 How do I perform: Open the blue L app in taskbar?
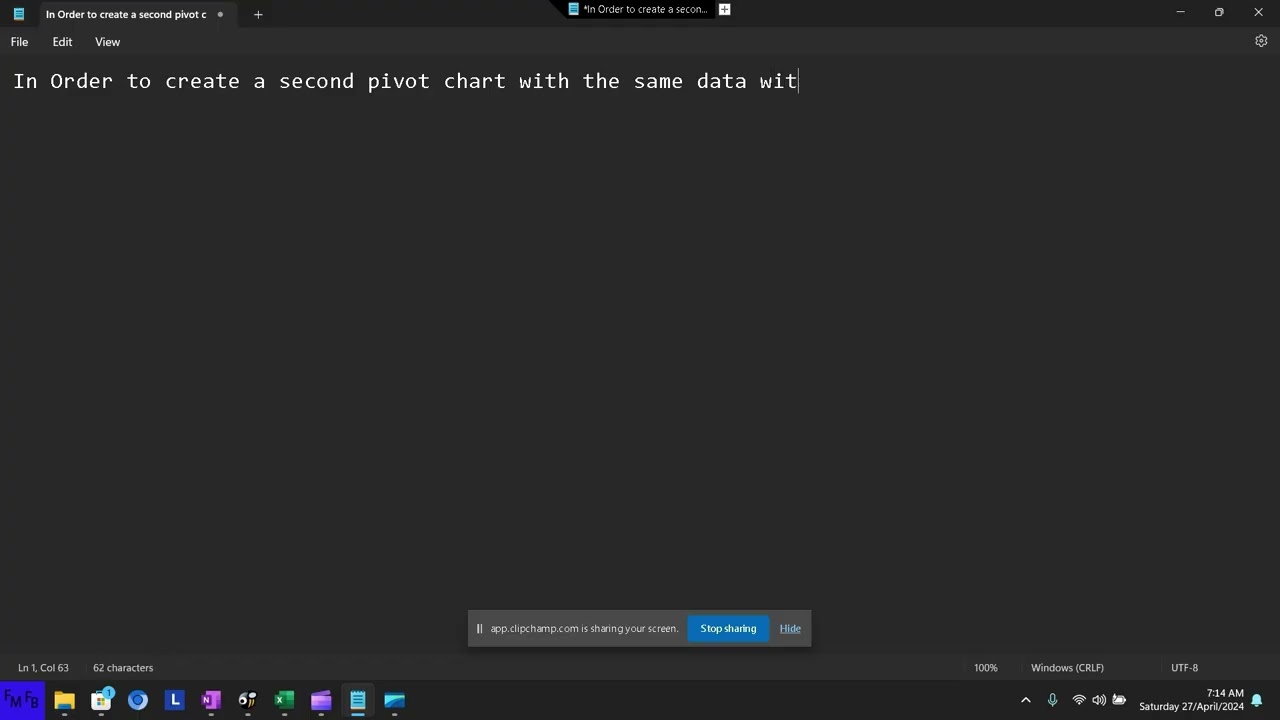coord(175,700)
